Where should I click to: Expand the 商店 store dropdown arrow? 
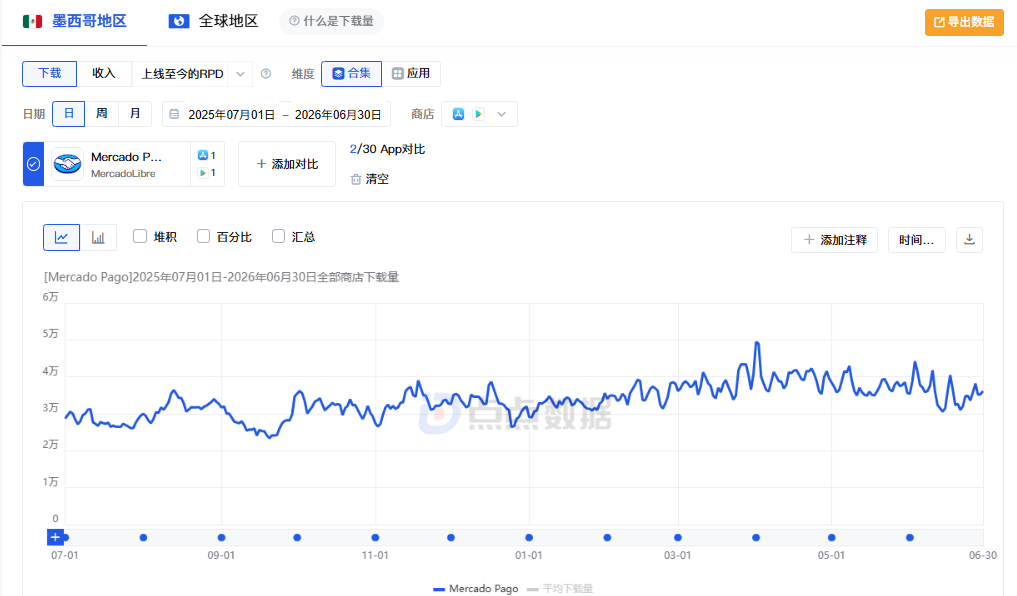coord(501,114)
